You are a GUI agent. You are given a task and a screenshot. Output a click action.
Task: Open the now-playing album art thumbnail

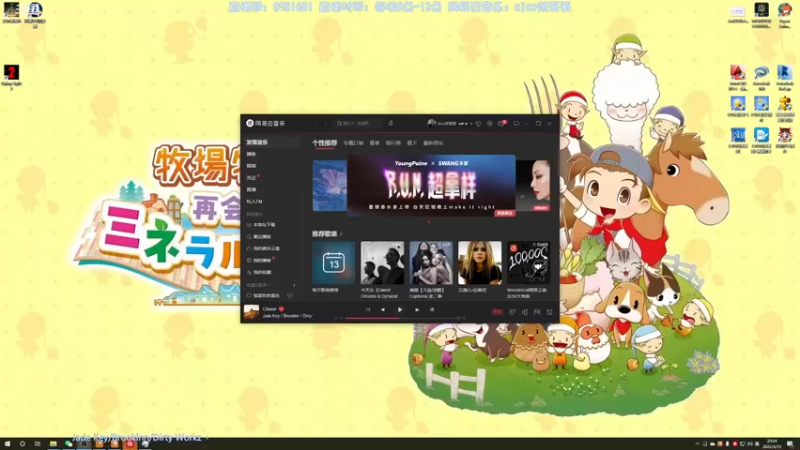tap(251, 312)
